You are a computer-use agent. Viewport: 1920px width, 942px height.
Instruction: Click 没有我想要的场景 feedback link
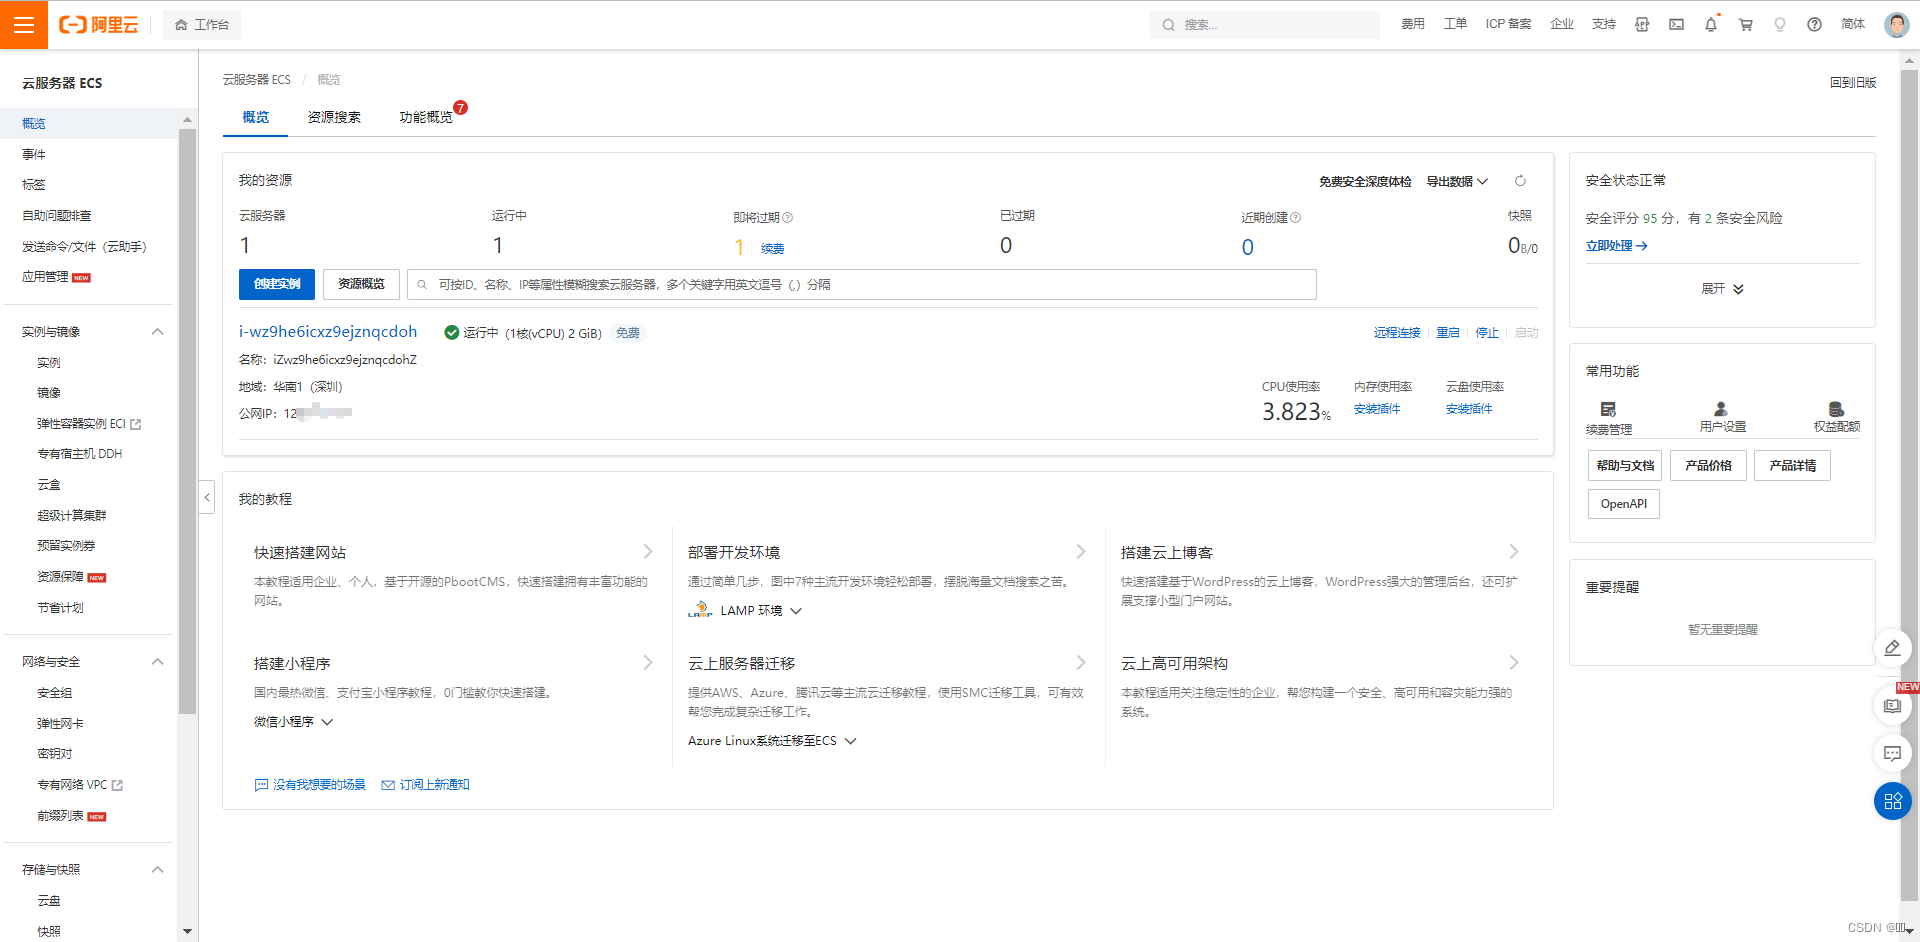pyautogui.click(x=310, y=785)
